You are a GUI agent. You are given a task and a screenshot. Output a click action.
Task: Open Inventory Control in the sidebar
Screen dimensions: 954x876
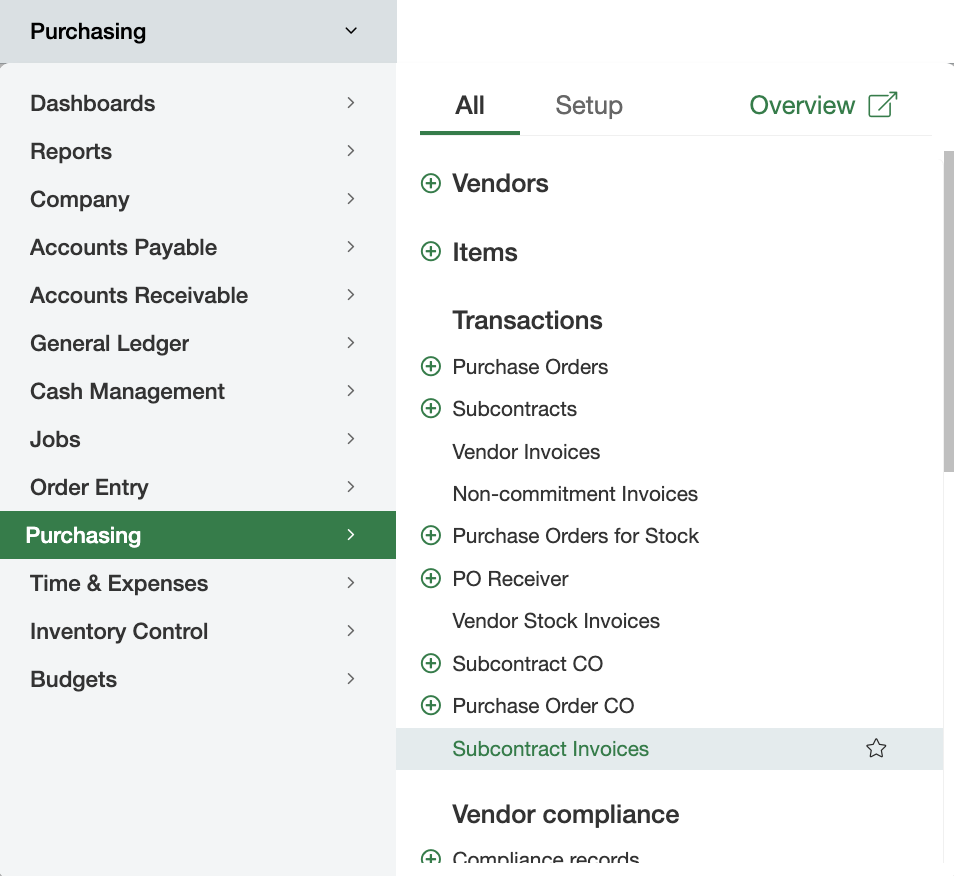[x=198, y=631]
